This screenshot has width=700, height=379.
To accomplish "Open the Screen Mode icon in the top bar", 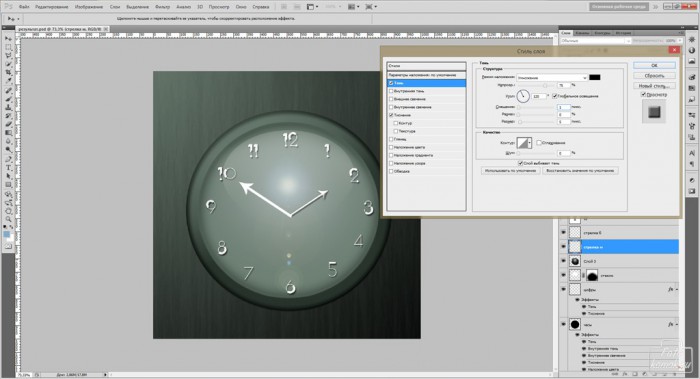I will tap(371, 7).
